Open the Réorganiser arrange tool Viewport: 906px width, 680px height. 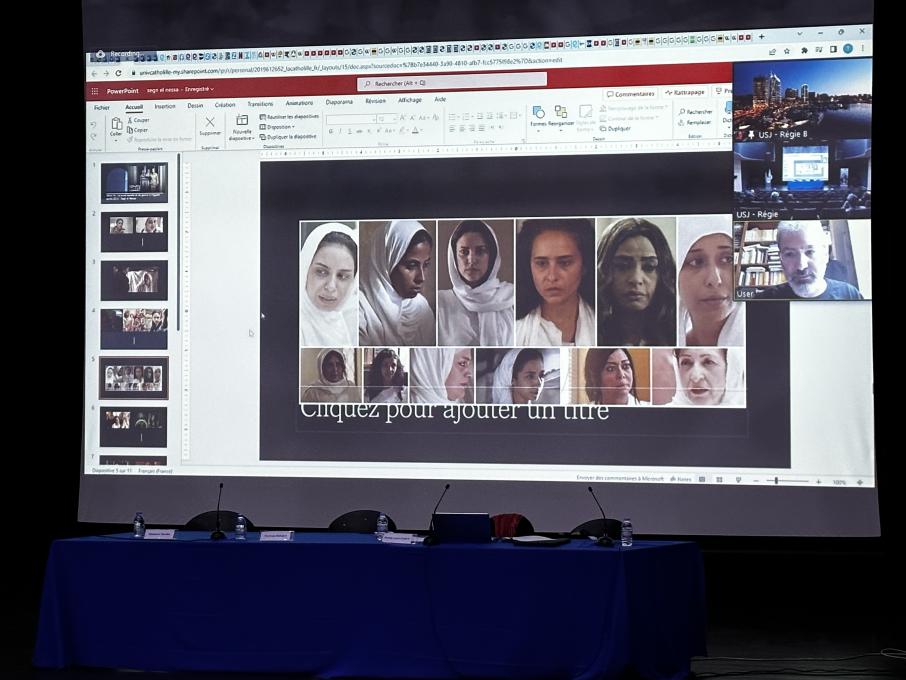coord(560,112)
